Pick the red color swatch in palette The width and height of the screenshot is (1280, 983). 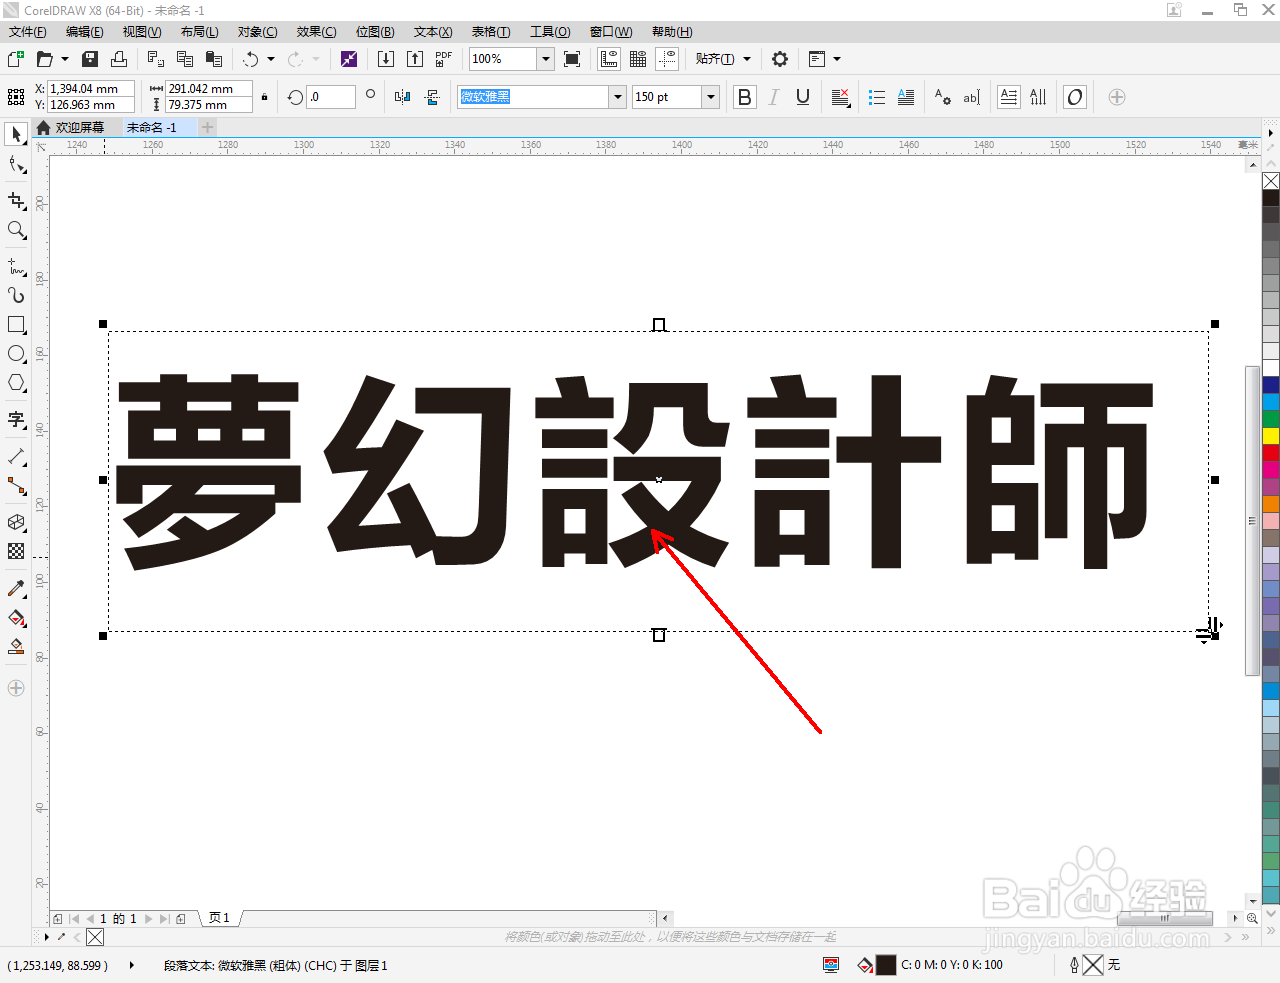tap(1271, 452)
